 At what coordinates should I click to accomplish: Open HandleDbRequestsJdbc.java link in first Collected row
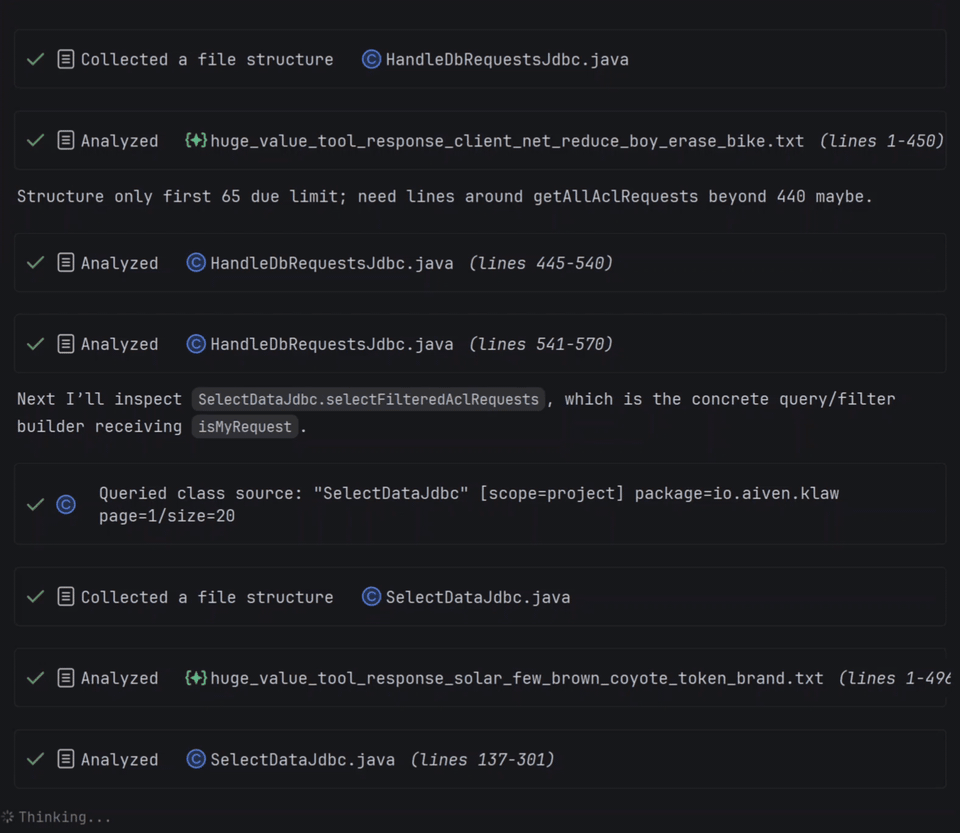point(507,59)
